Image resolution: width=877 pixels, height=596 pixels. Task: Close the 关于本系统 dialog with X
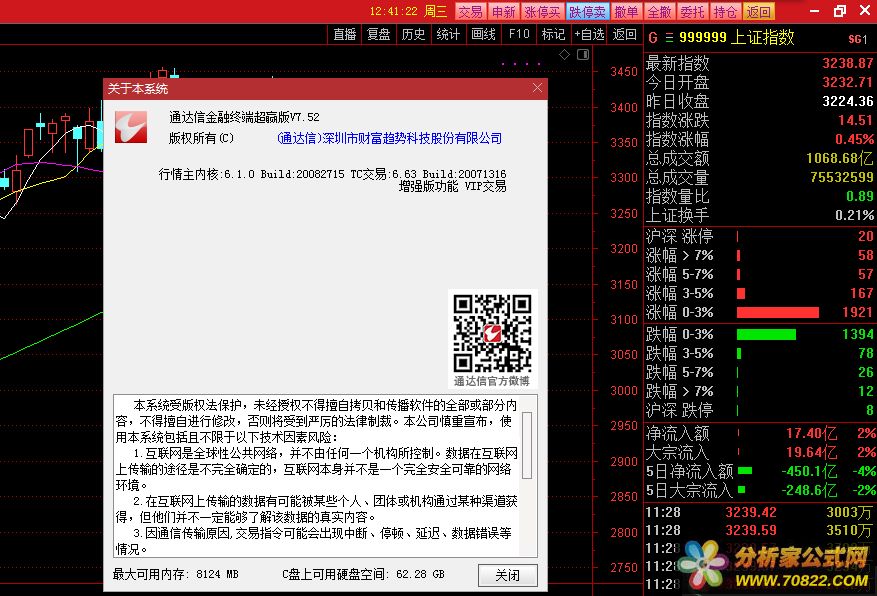point(537,88)
